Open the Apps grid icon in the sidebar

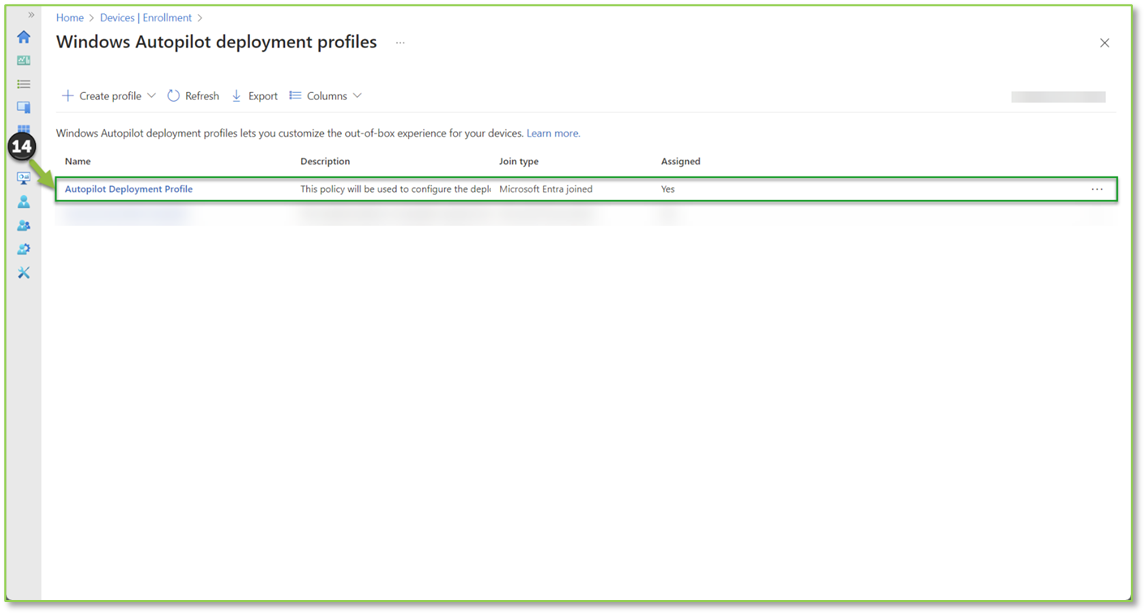[x=23, y=129]
